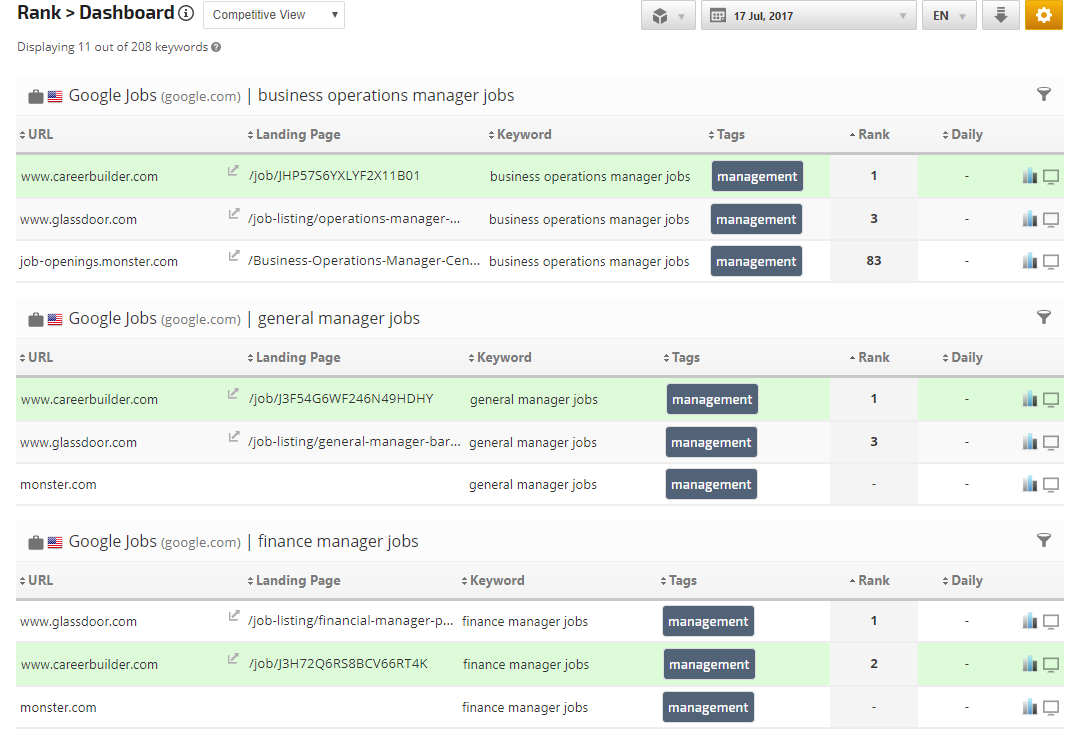
Task: Sort finance manager table by Daily column
Action: pyautogui.click(x=966, y=581)
